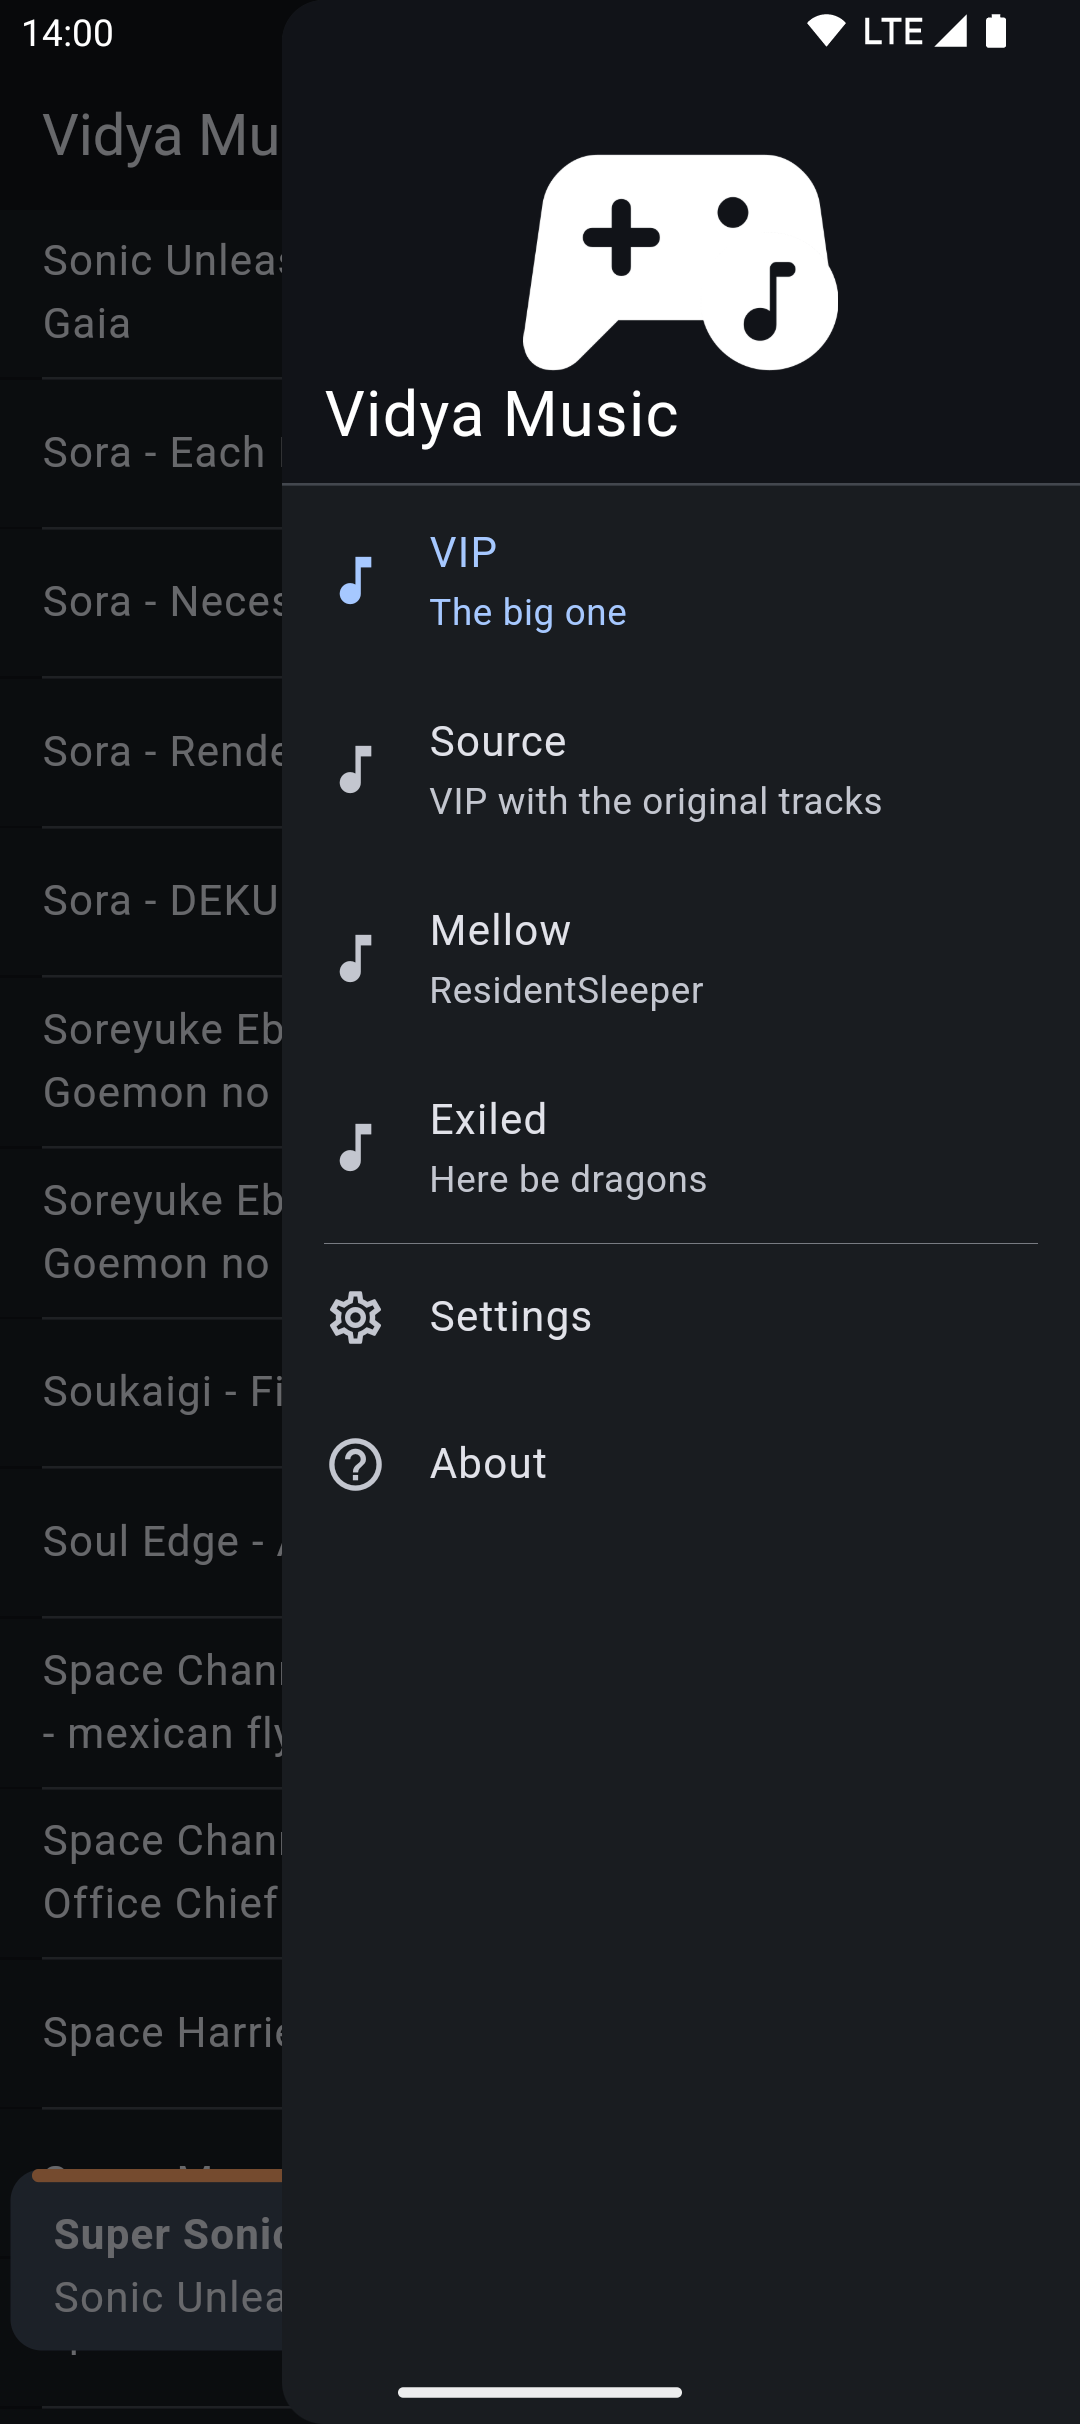The height and width of the screenshot is (2424, 1080).
Task: Click the Vidya Music gamepad logo
Action: click(x=680, y=262)
